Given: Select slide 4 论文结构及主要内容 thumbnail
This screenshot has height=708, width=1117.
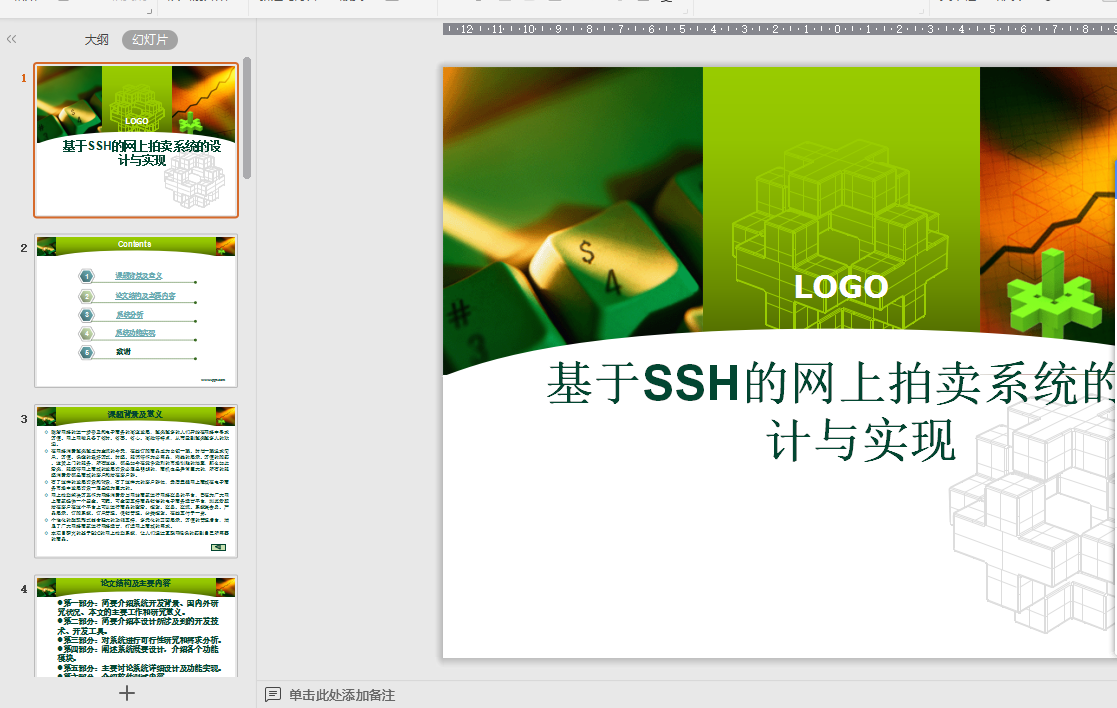Looking at the screenshot, I should 136,626.
